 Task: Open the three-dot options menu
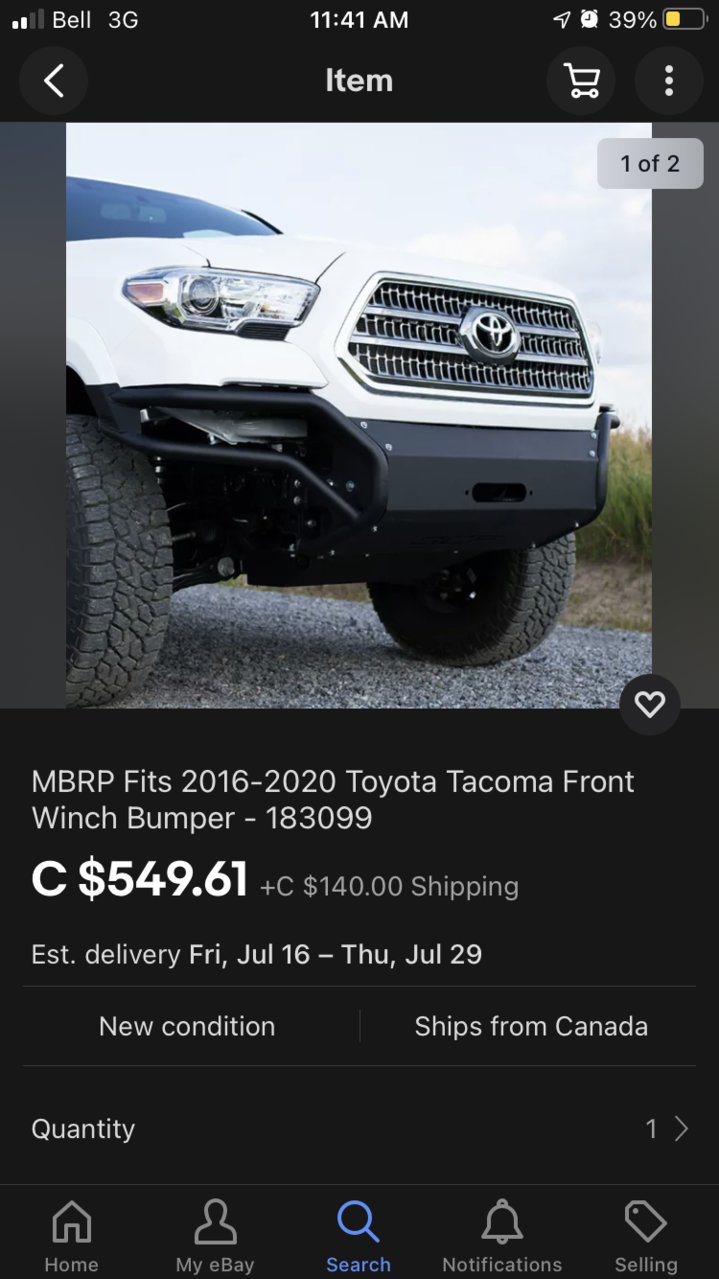(x=669, y=81)
